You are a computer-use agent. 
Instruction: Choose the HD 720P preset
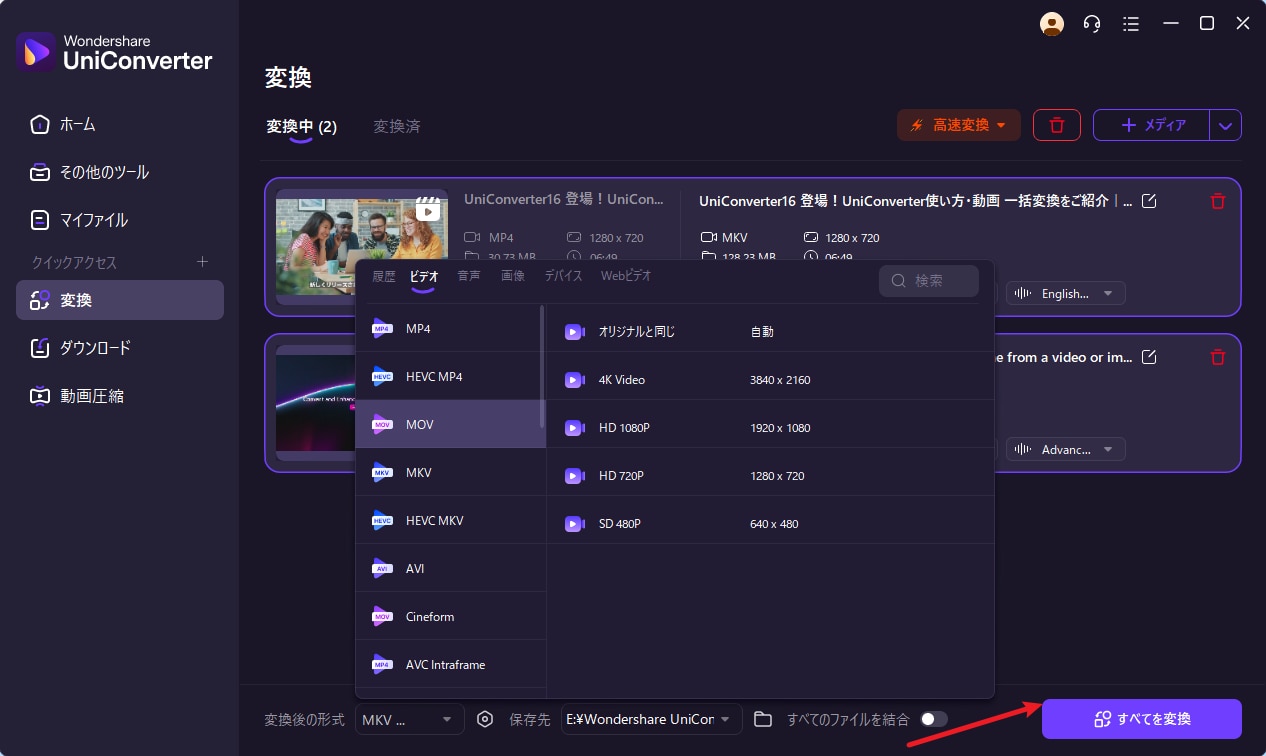[770, 475]
